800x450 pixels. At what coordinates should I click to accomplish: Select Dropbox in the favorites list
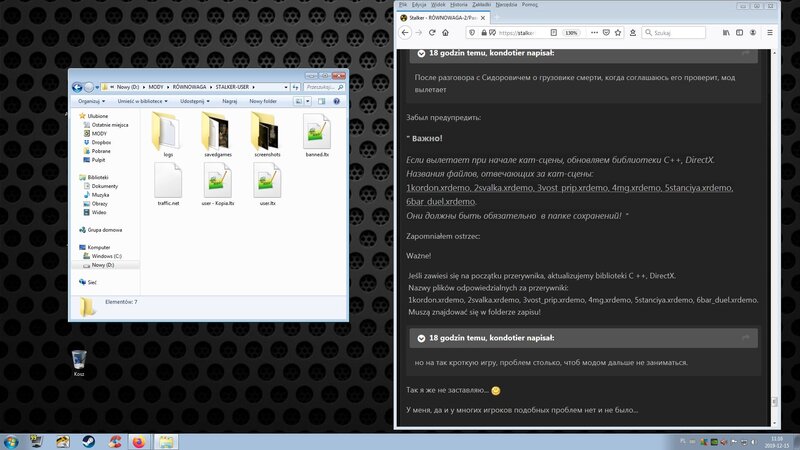(x=100, y=142)
